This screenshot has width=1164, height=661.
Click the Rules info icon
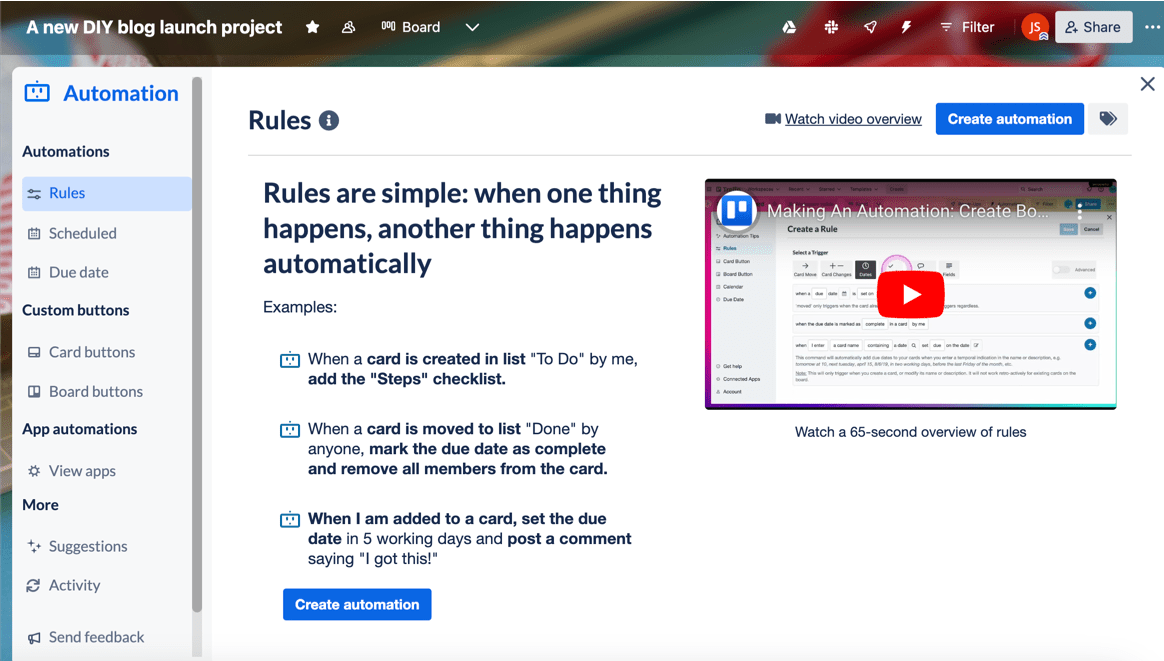pos(329,121)
